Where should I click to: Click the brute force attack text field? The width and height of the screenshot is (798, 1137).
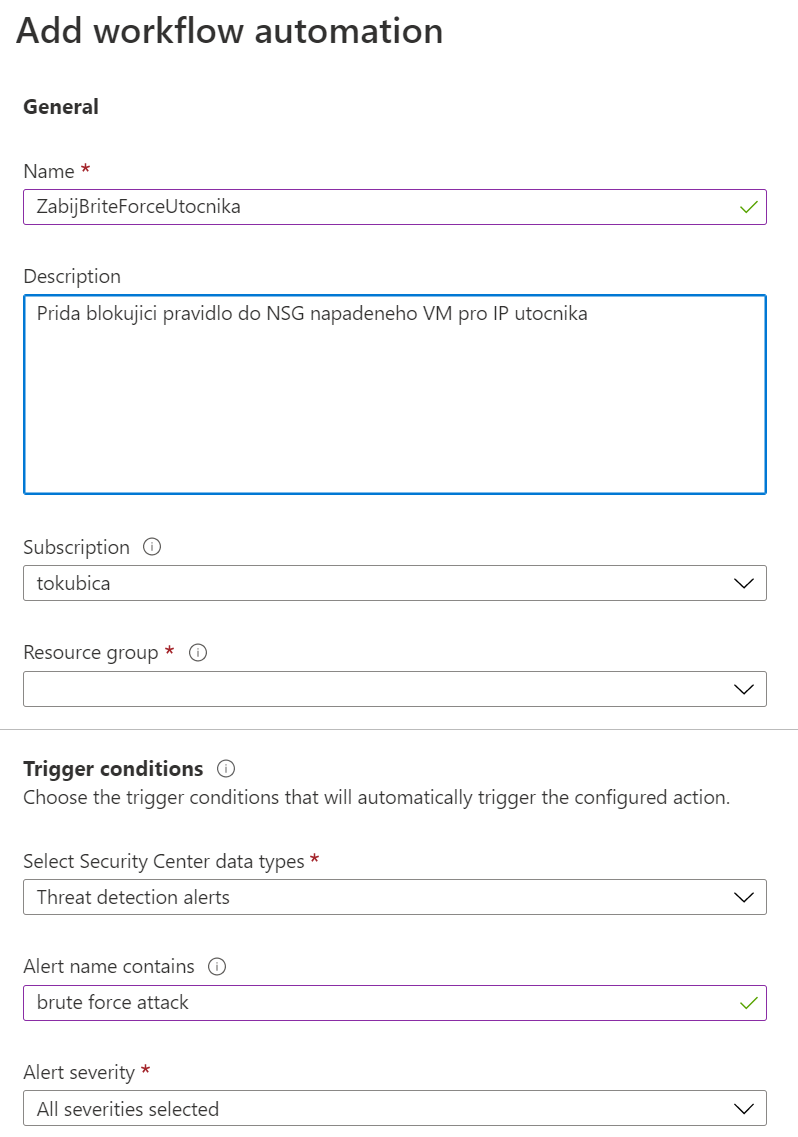pyautogui.click(x=380, y=1002)
